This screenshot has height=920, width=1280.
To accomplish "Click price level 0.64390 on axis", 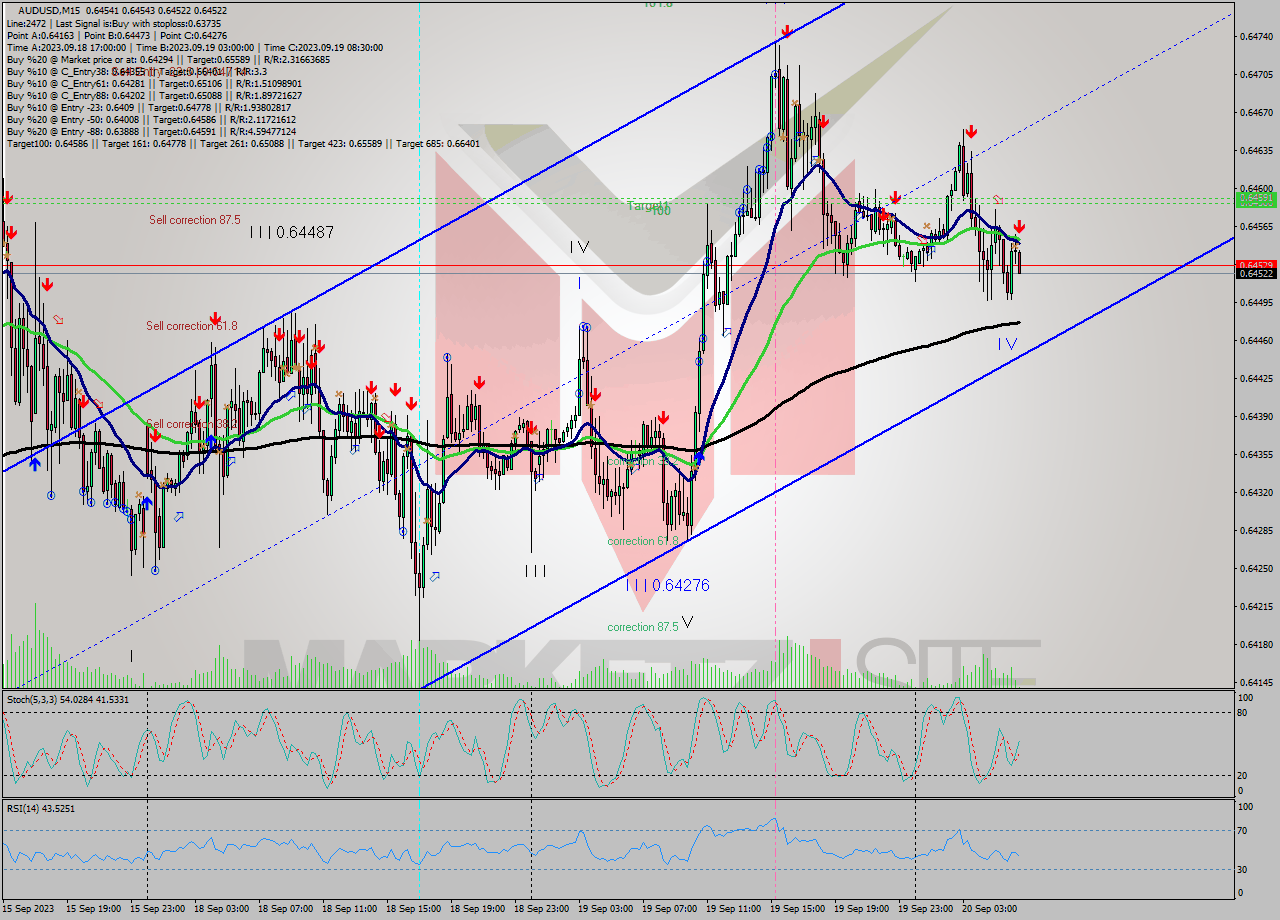I will pos(1256,417).
